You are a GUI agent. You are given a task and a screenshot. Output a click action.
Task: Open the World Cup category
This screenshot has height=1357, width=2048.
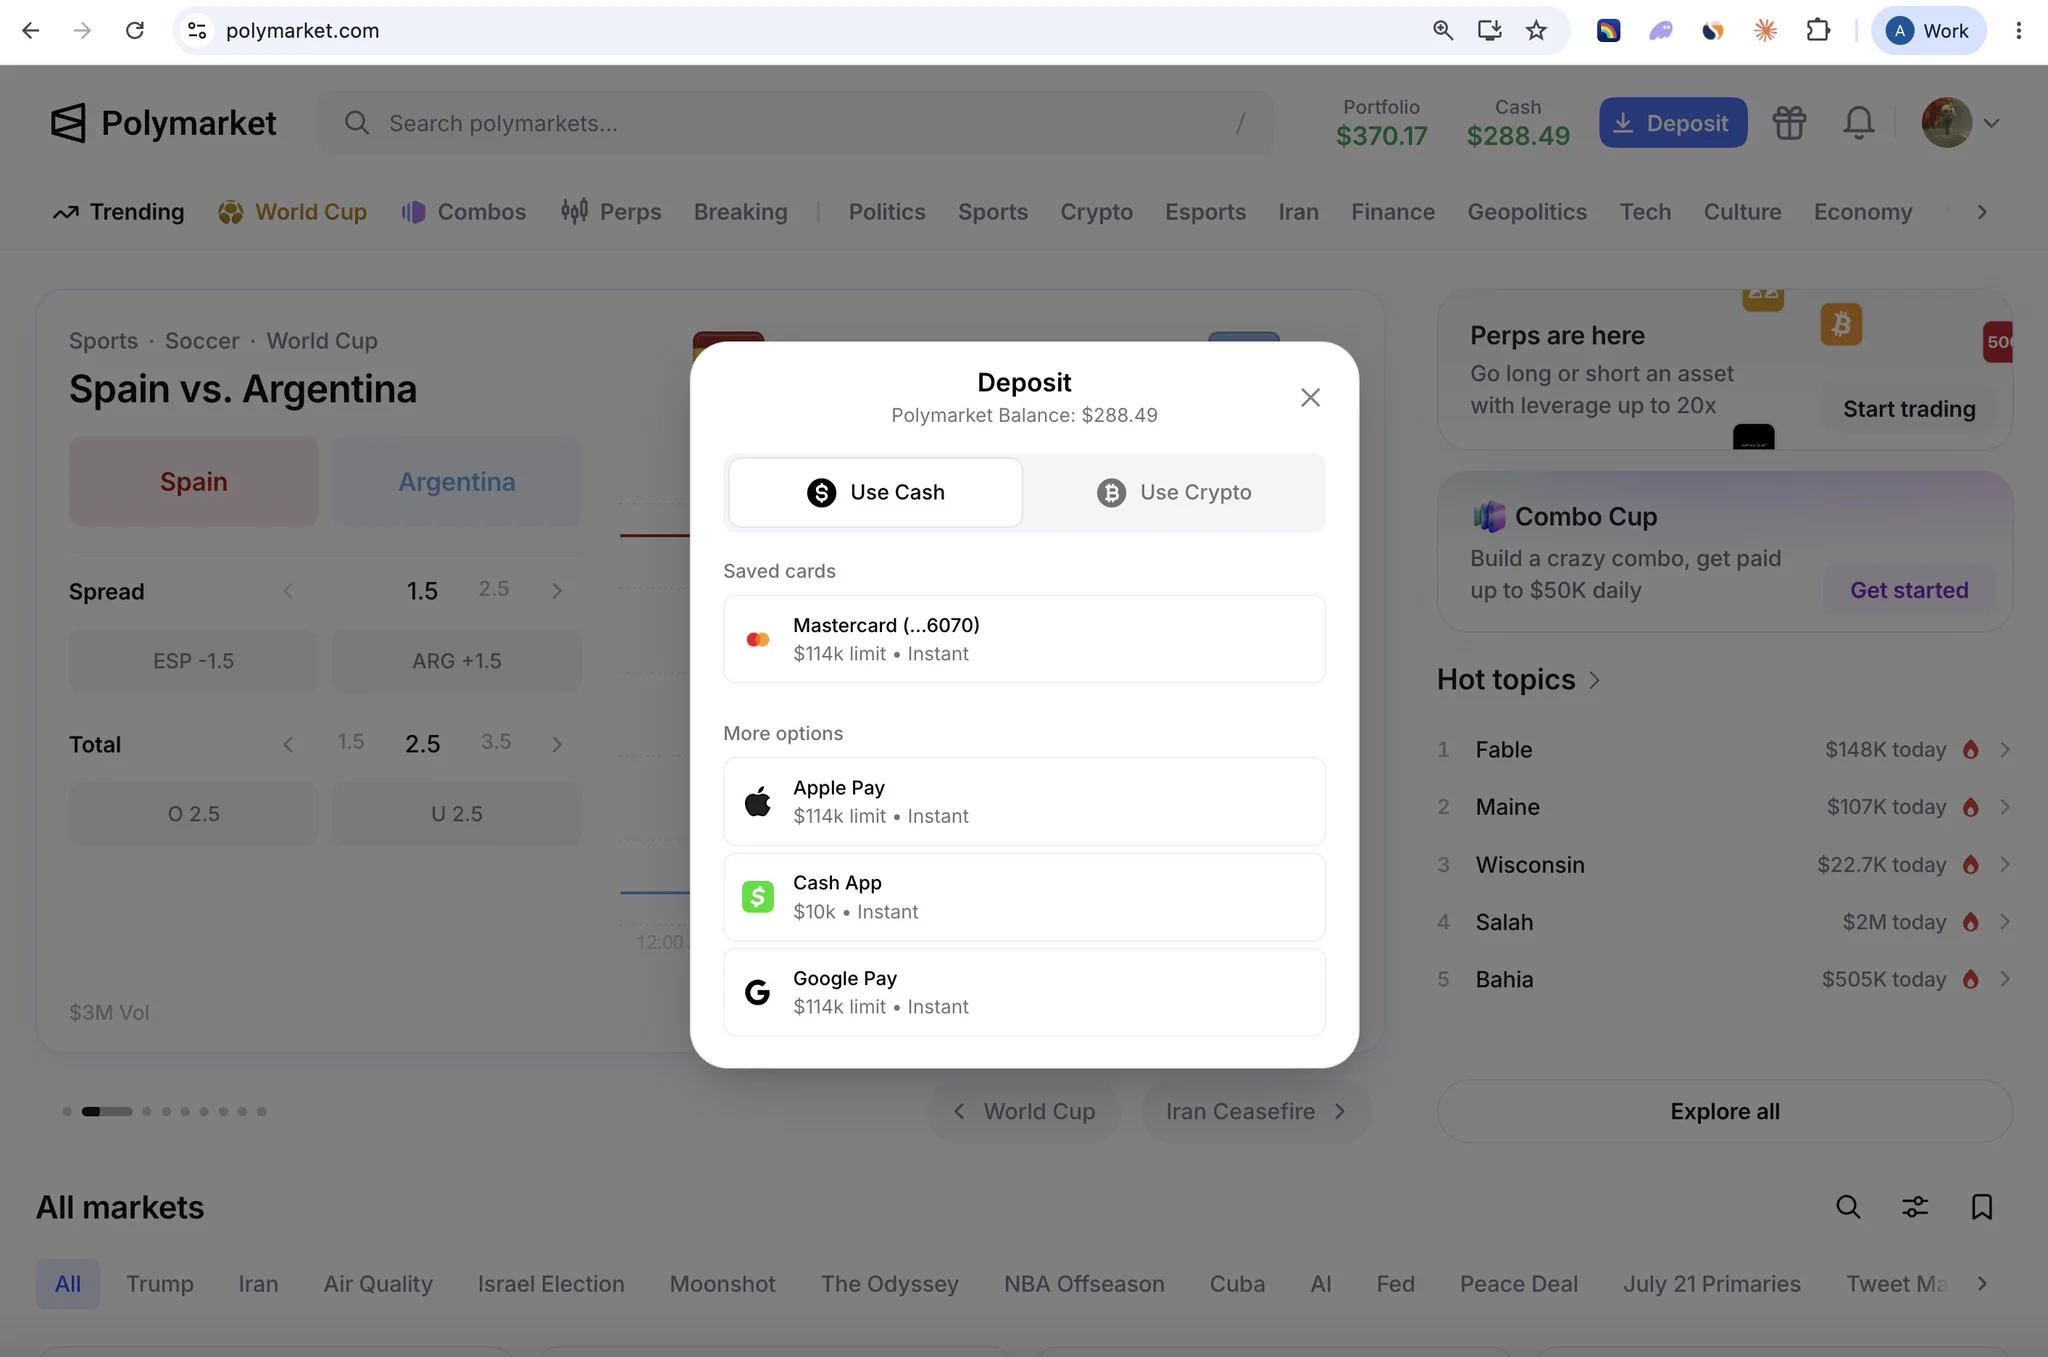click(292, 212)
